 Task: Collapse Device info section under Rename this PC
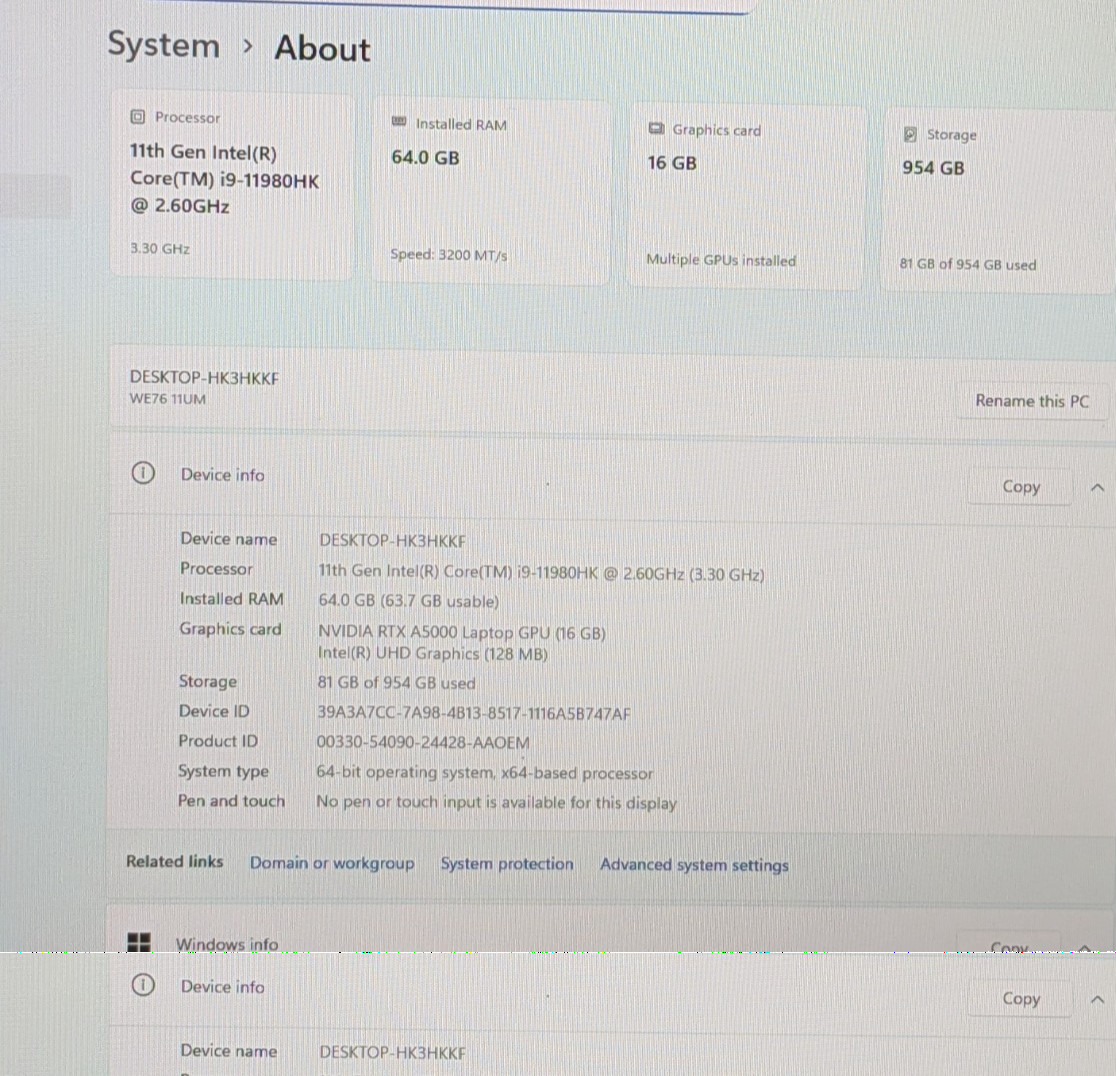click(1097, 487)
